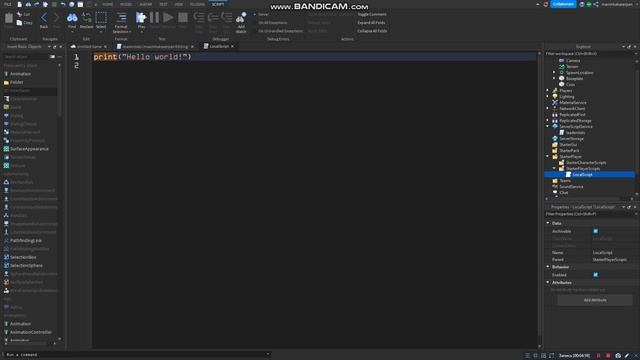Open the Insert Basic Objects dropdown
The height and width of the screenshot is (360, 640).
coord(49,47)
